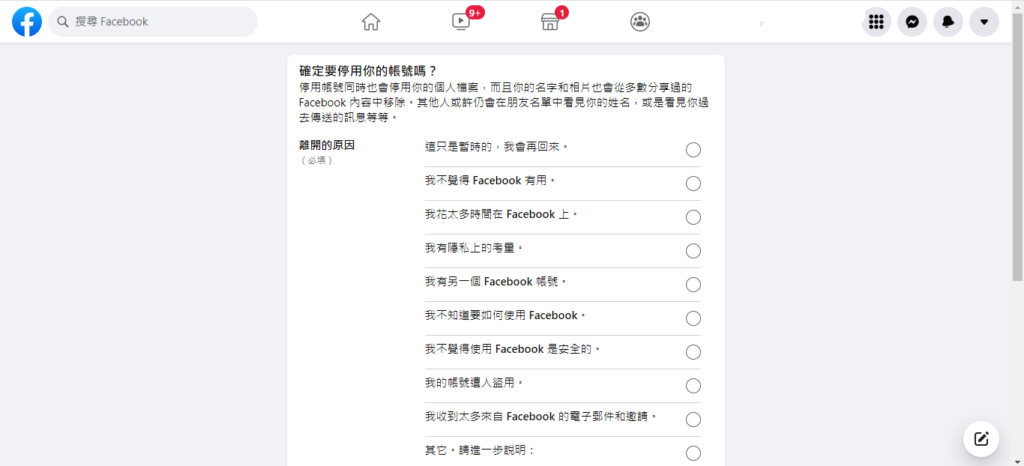The image size is (1024, 466).
Task: Open the nine-dot menu grid icon
Action: [x=876, y=22]
